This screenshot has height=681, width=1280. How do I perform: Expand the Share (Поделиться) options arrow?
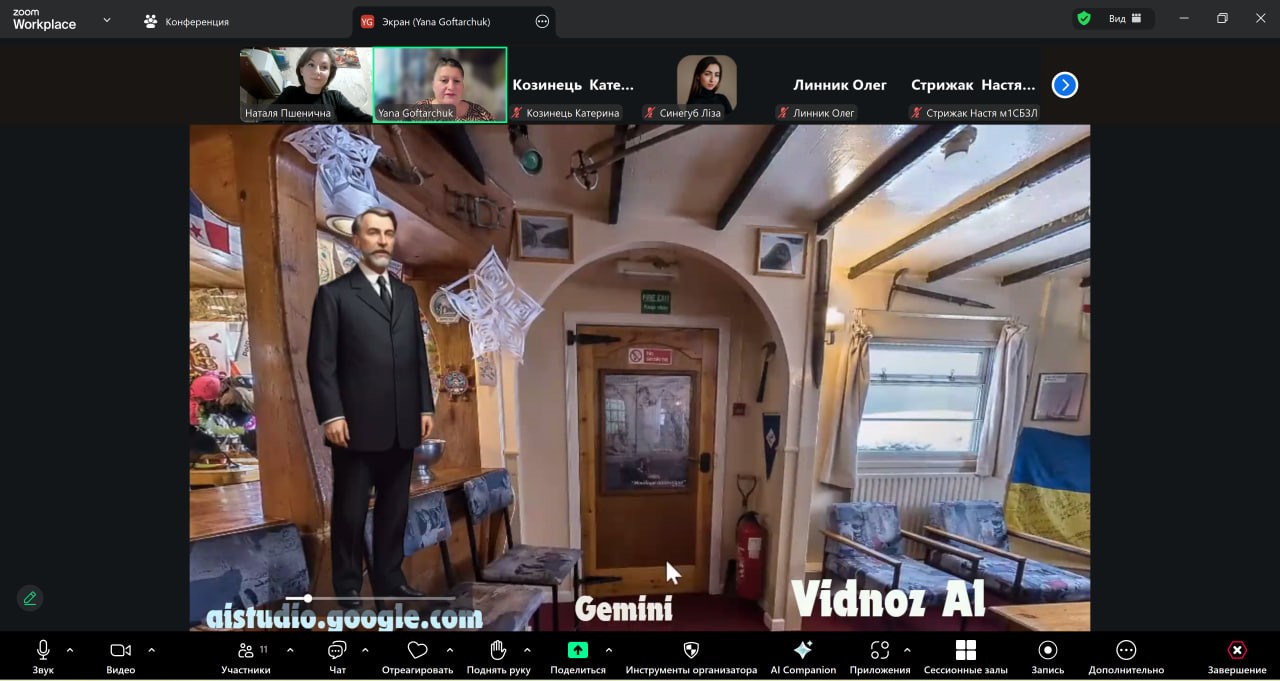click(609, 650)
